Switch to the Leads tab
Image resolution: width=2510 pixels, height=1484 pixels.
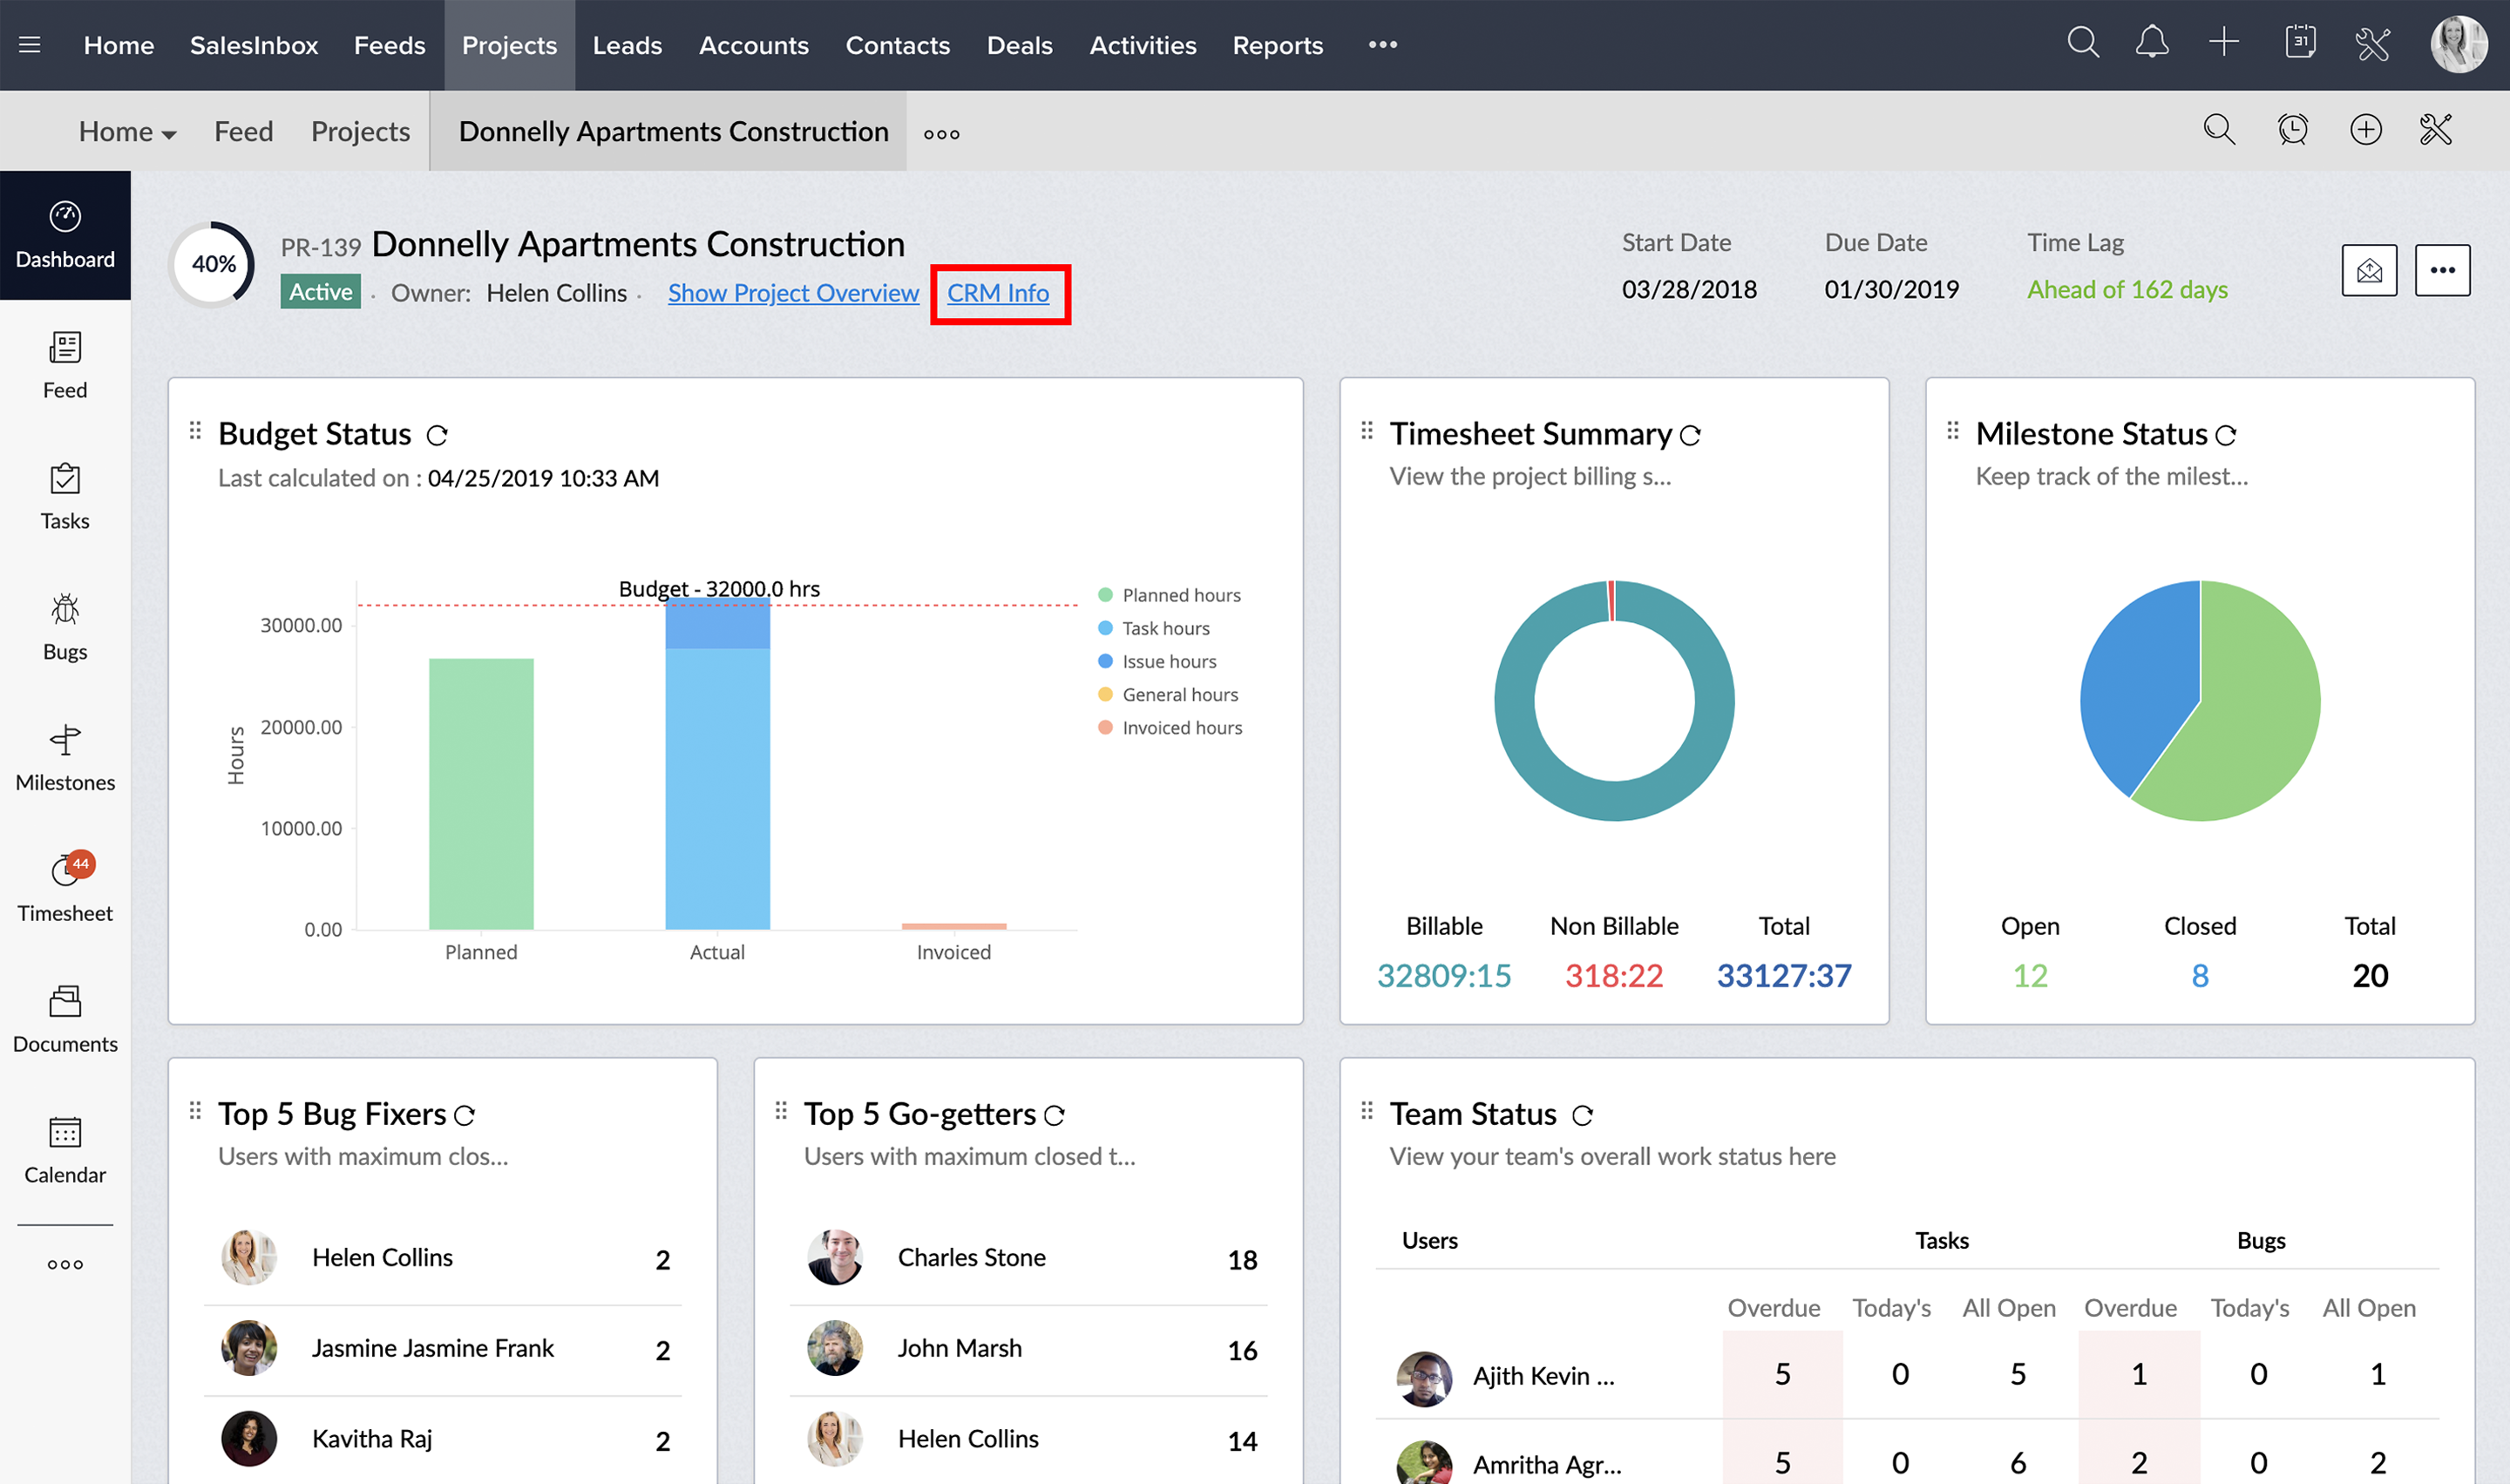click(x=627, y=45)
